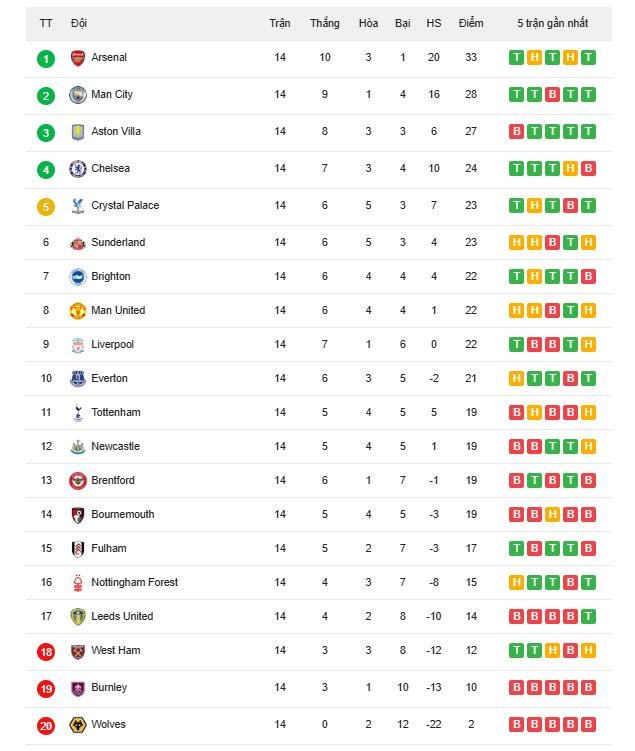Open the Nottingham Forest team page

tap(134, 583)
